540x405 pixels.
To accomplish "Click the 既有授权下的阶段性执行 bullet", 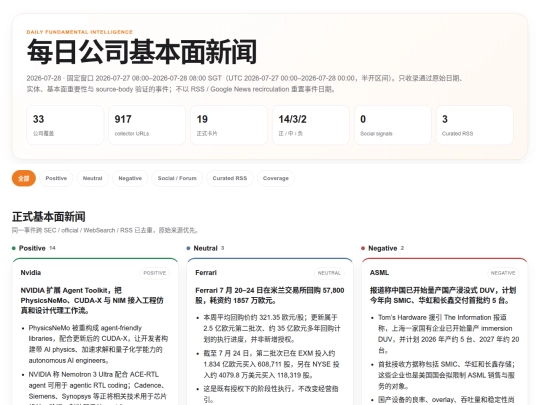I will pos(271,394).
